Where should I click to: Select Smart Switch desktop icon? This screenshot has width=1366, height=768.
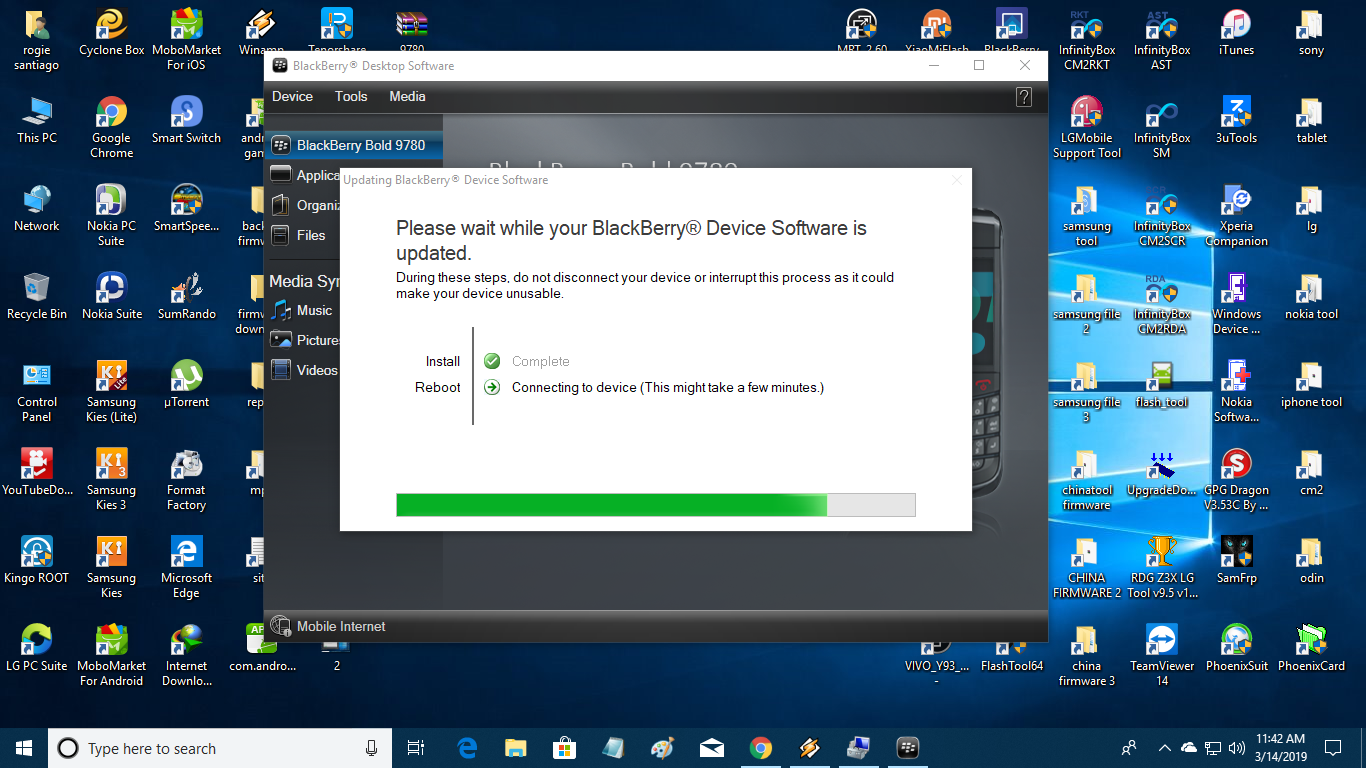(186, 121)
